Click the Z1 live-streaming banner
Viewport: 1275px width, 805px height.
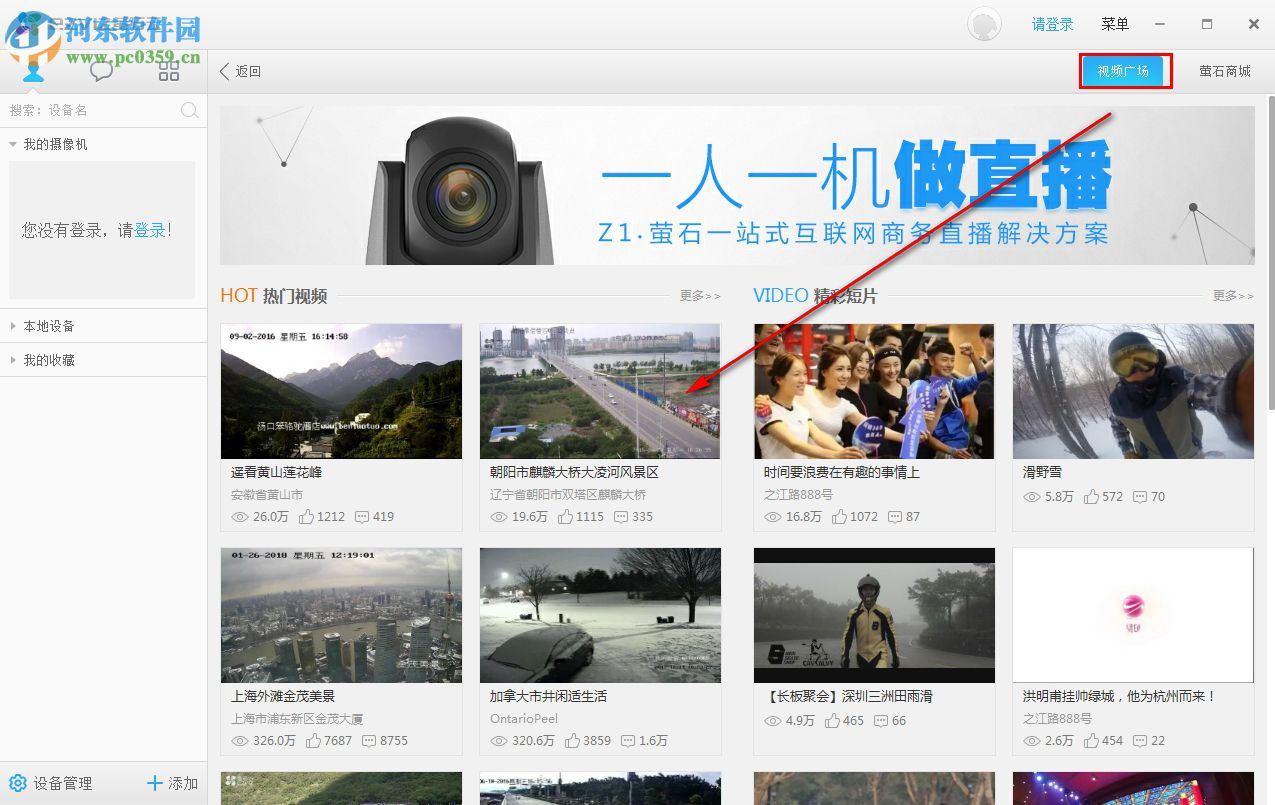(737, 185)
